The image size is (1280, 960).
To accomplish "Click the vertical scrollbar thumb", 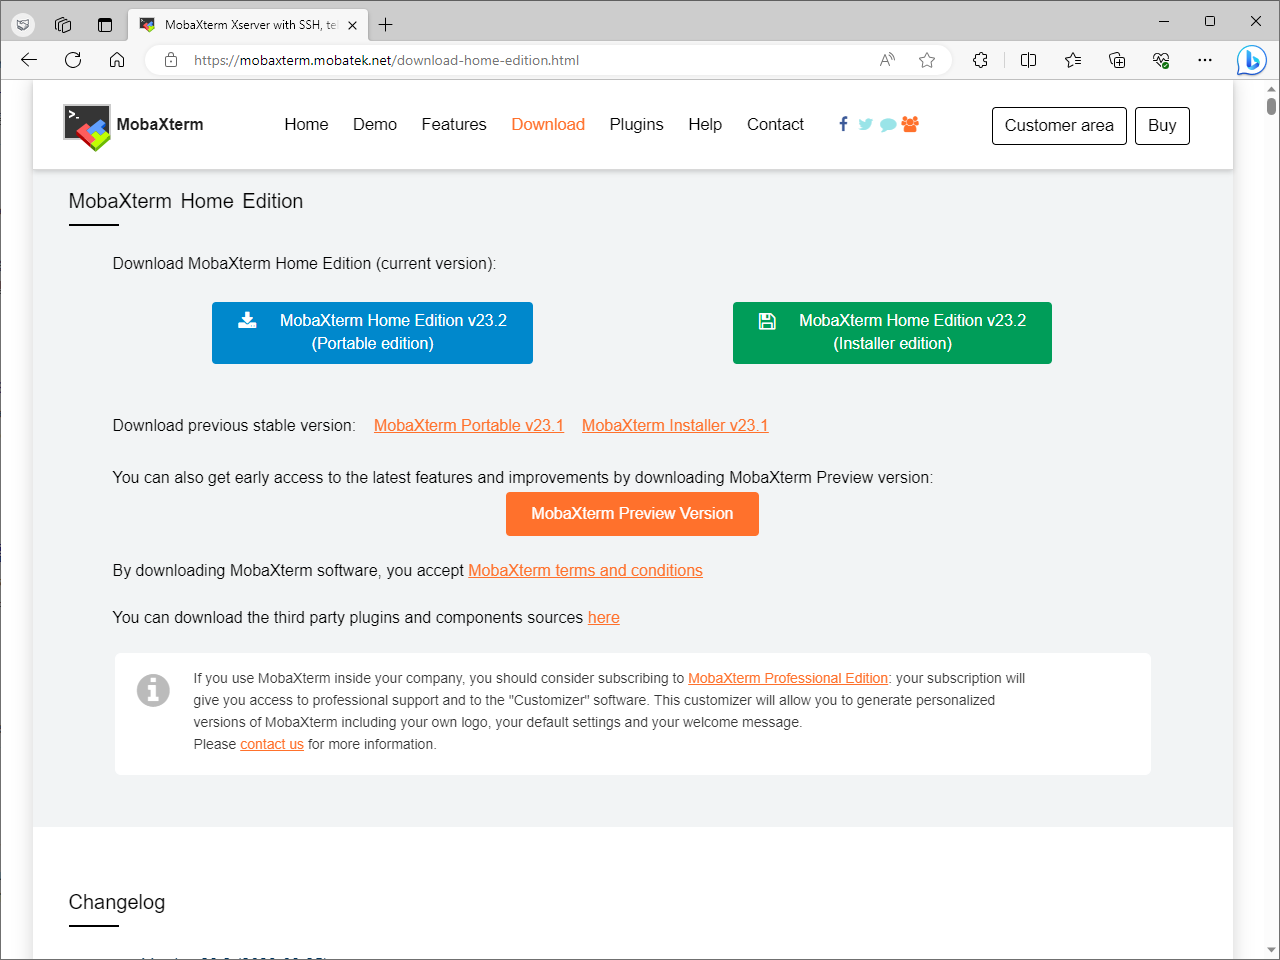I will pos(1271,106).
